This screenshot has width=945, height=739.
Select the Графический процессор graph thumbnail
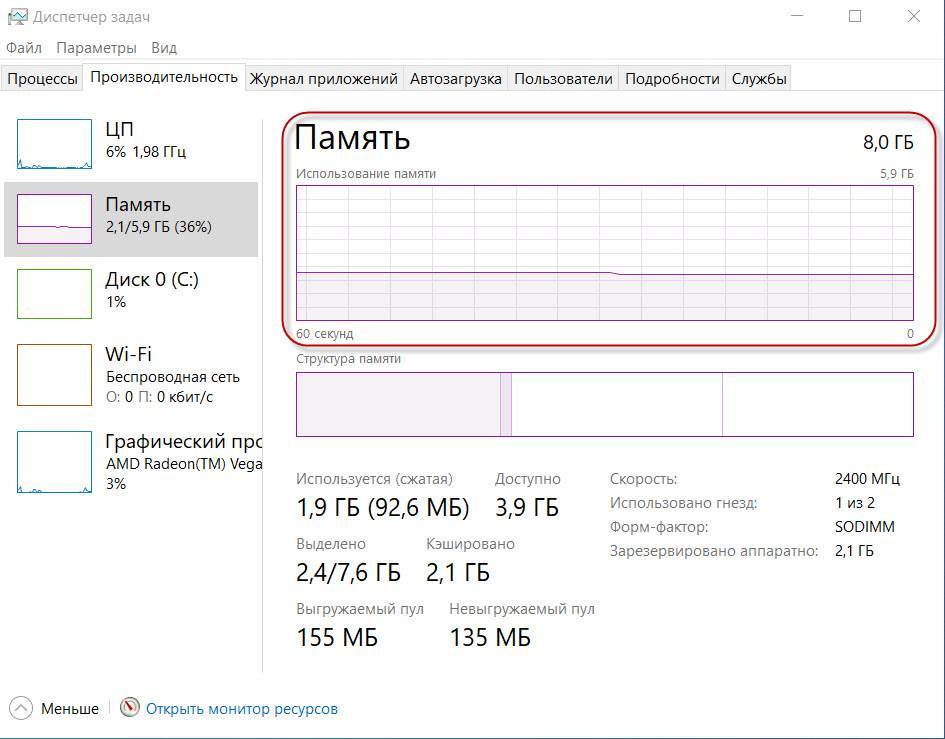coord(54,462)
